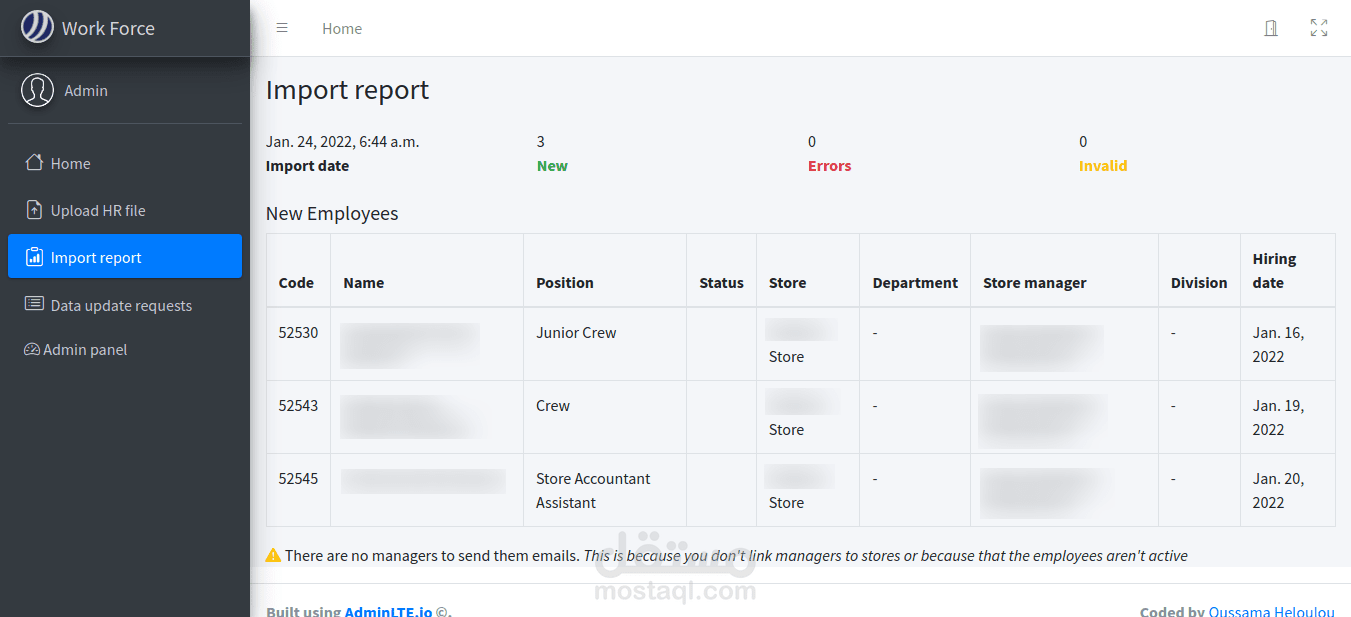Image resolution: width=1351 pixels, height=617 pixels.
Task: Click the Upload HR file icon
Action: [34, 210]
